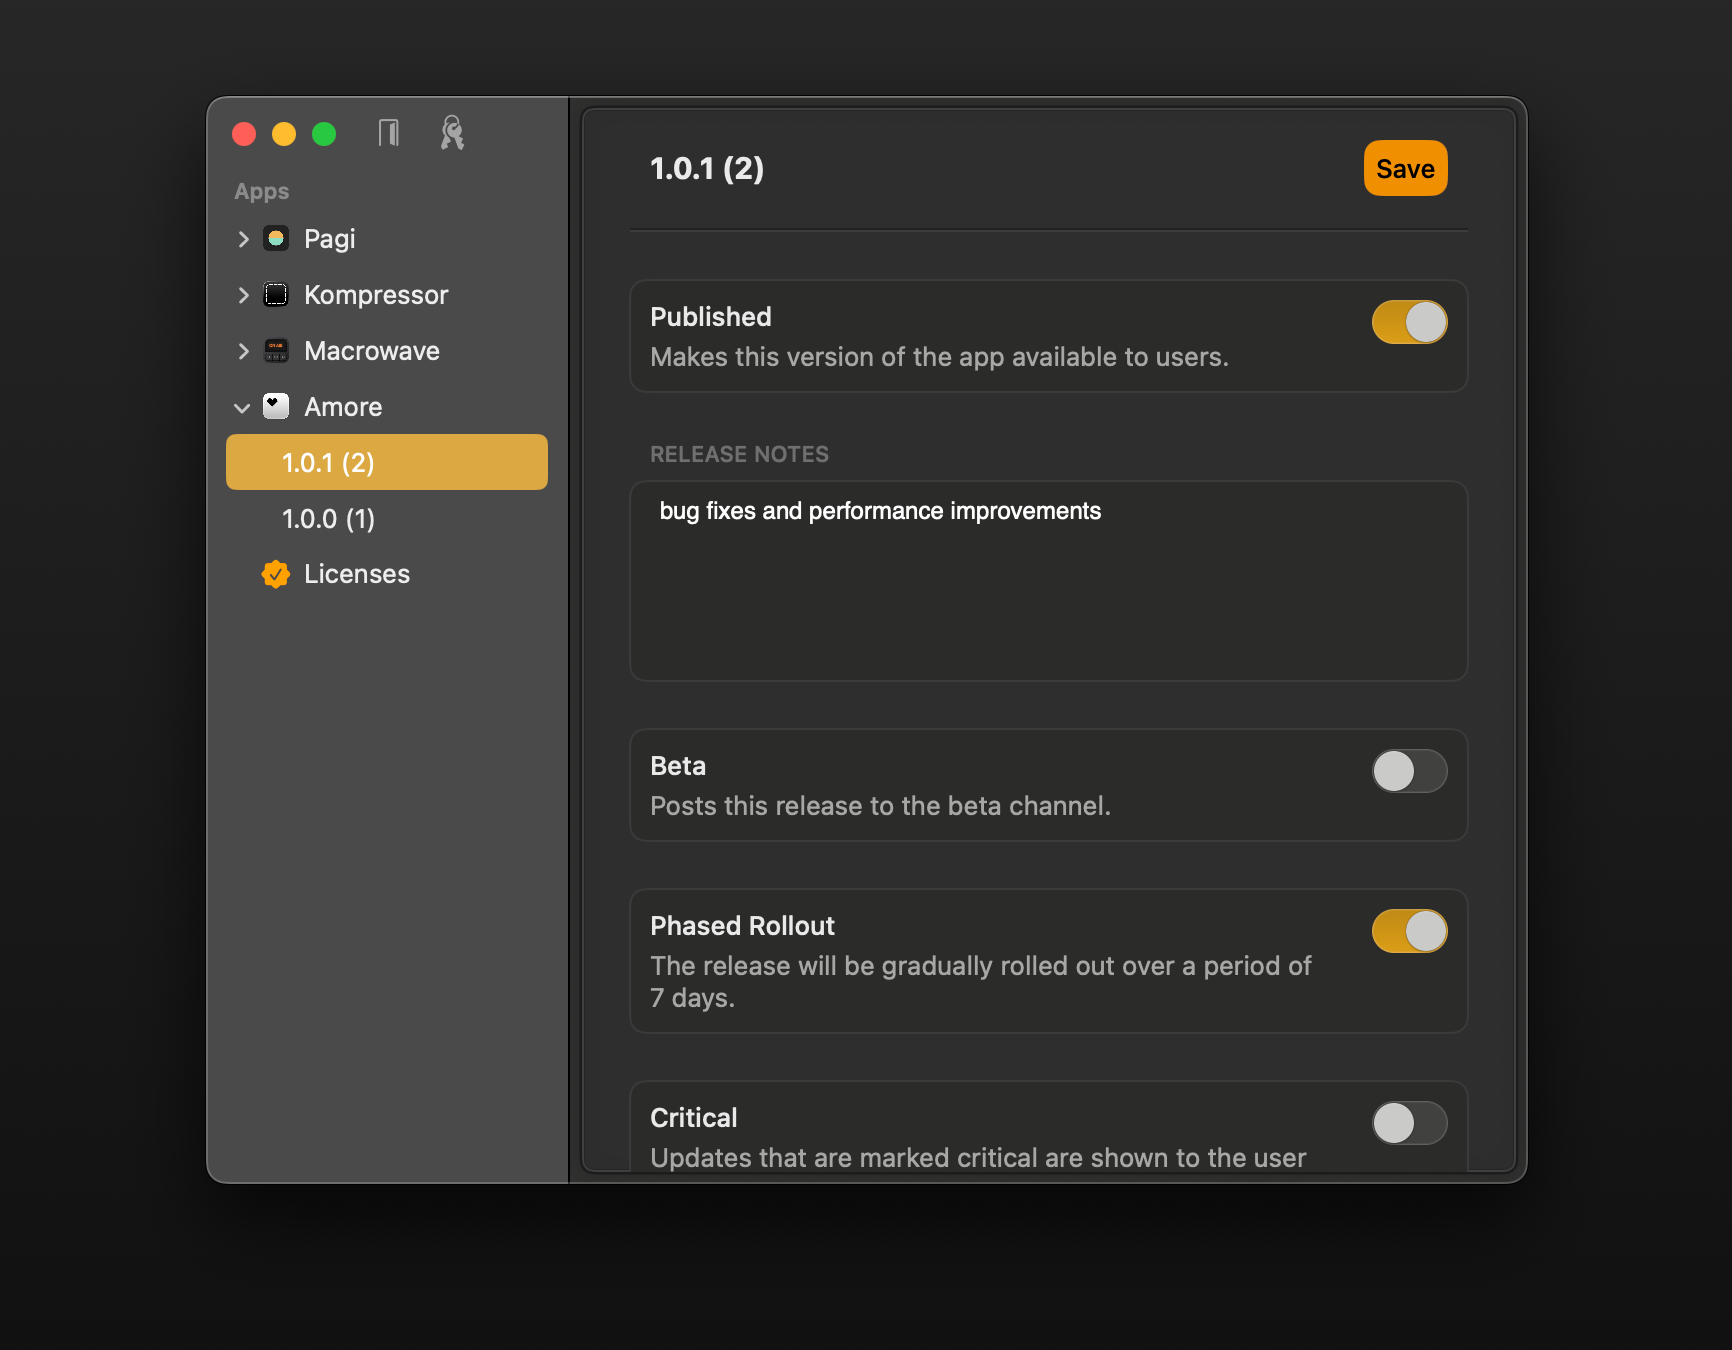Click the Amore heart app icon
This screenshot has width=1732, height=1350.
tap(276, 406)
